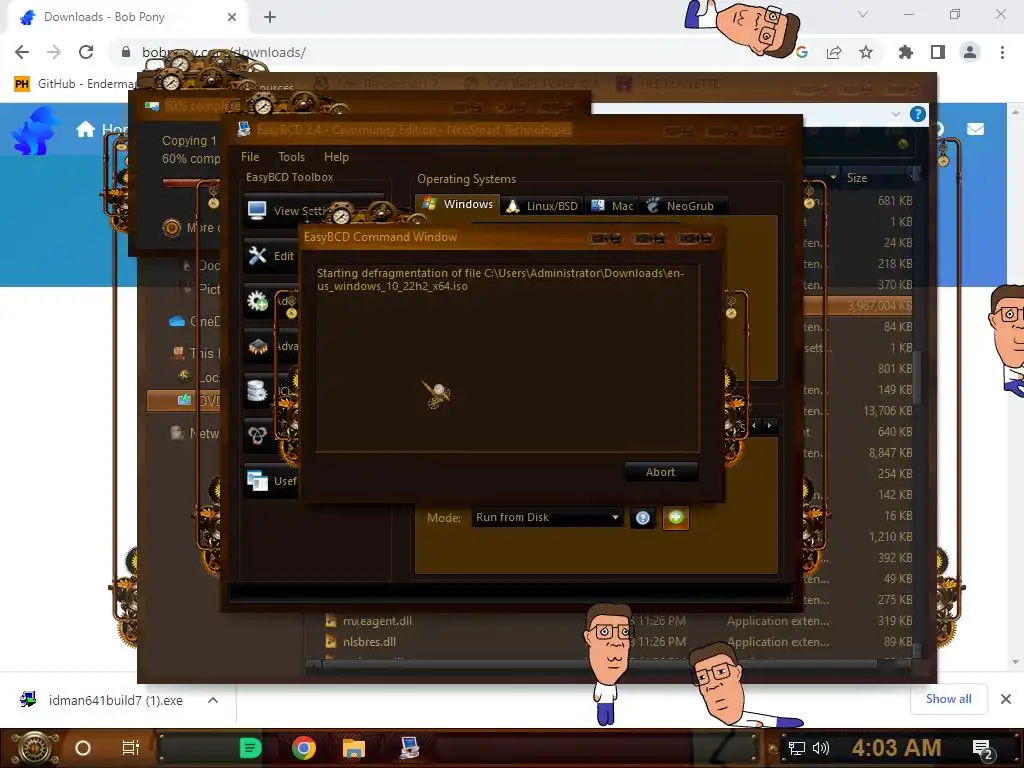Close the Chrome downloads bar

[1006, 699]
